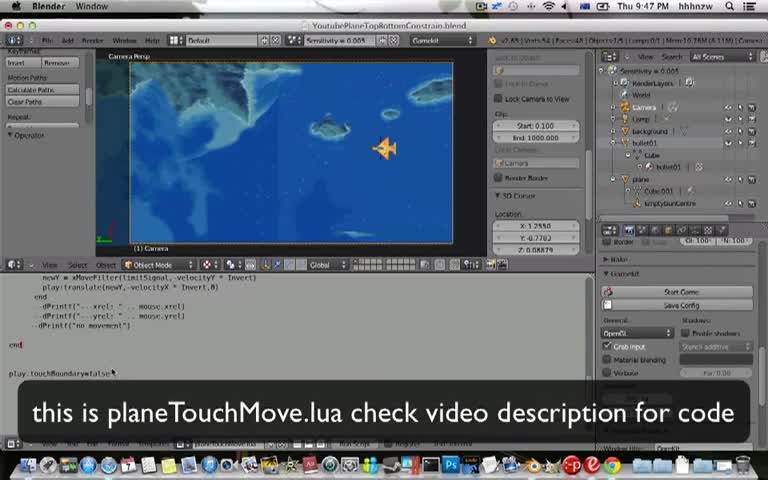Click the properties editor type icon
Image resolution: width=768 pixels, height=480 pixels.
coord(609,230)
